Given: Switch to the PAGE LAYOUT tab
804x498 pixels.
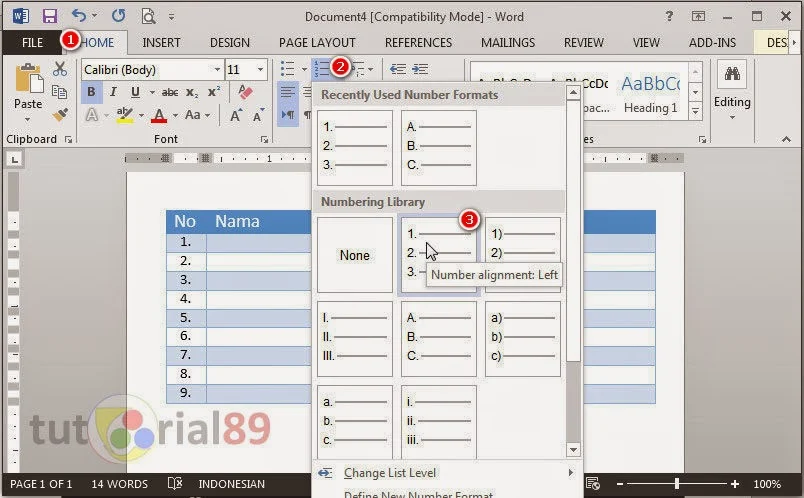Looking at the screenshot, I should click(x=317, y=43).
